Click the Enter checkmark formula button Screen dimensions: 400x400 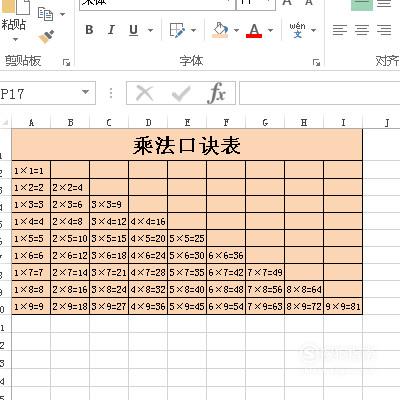tap(181, 94)
